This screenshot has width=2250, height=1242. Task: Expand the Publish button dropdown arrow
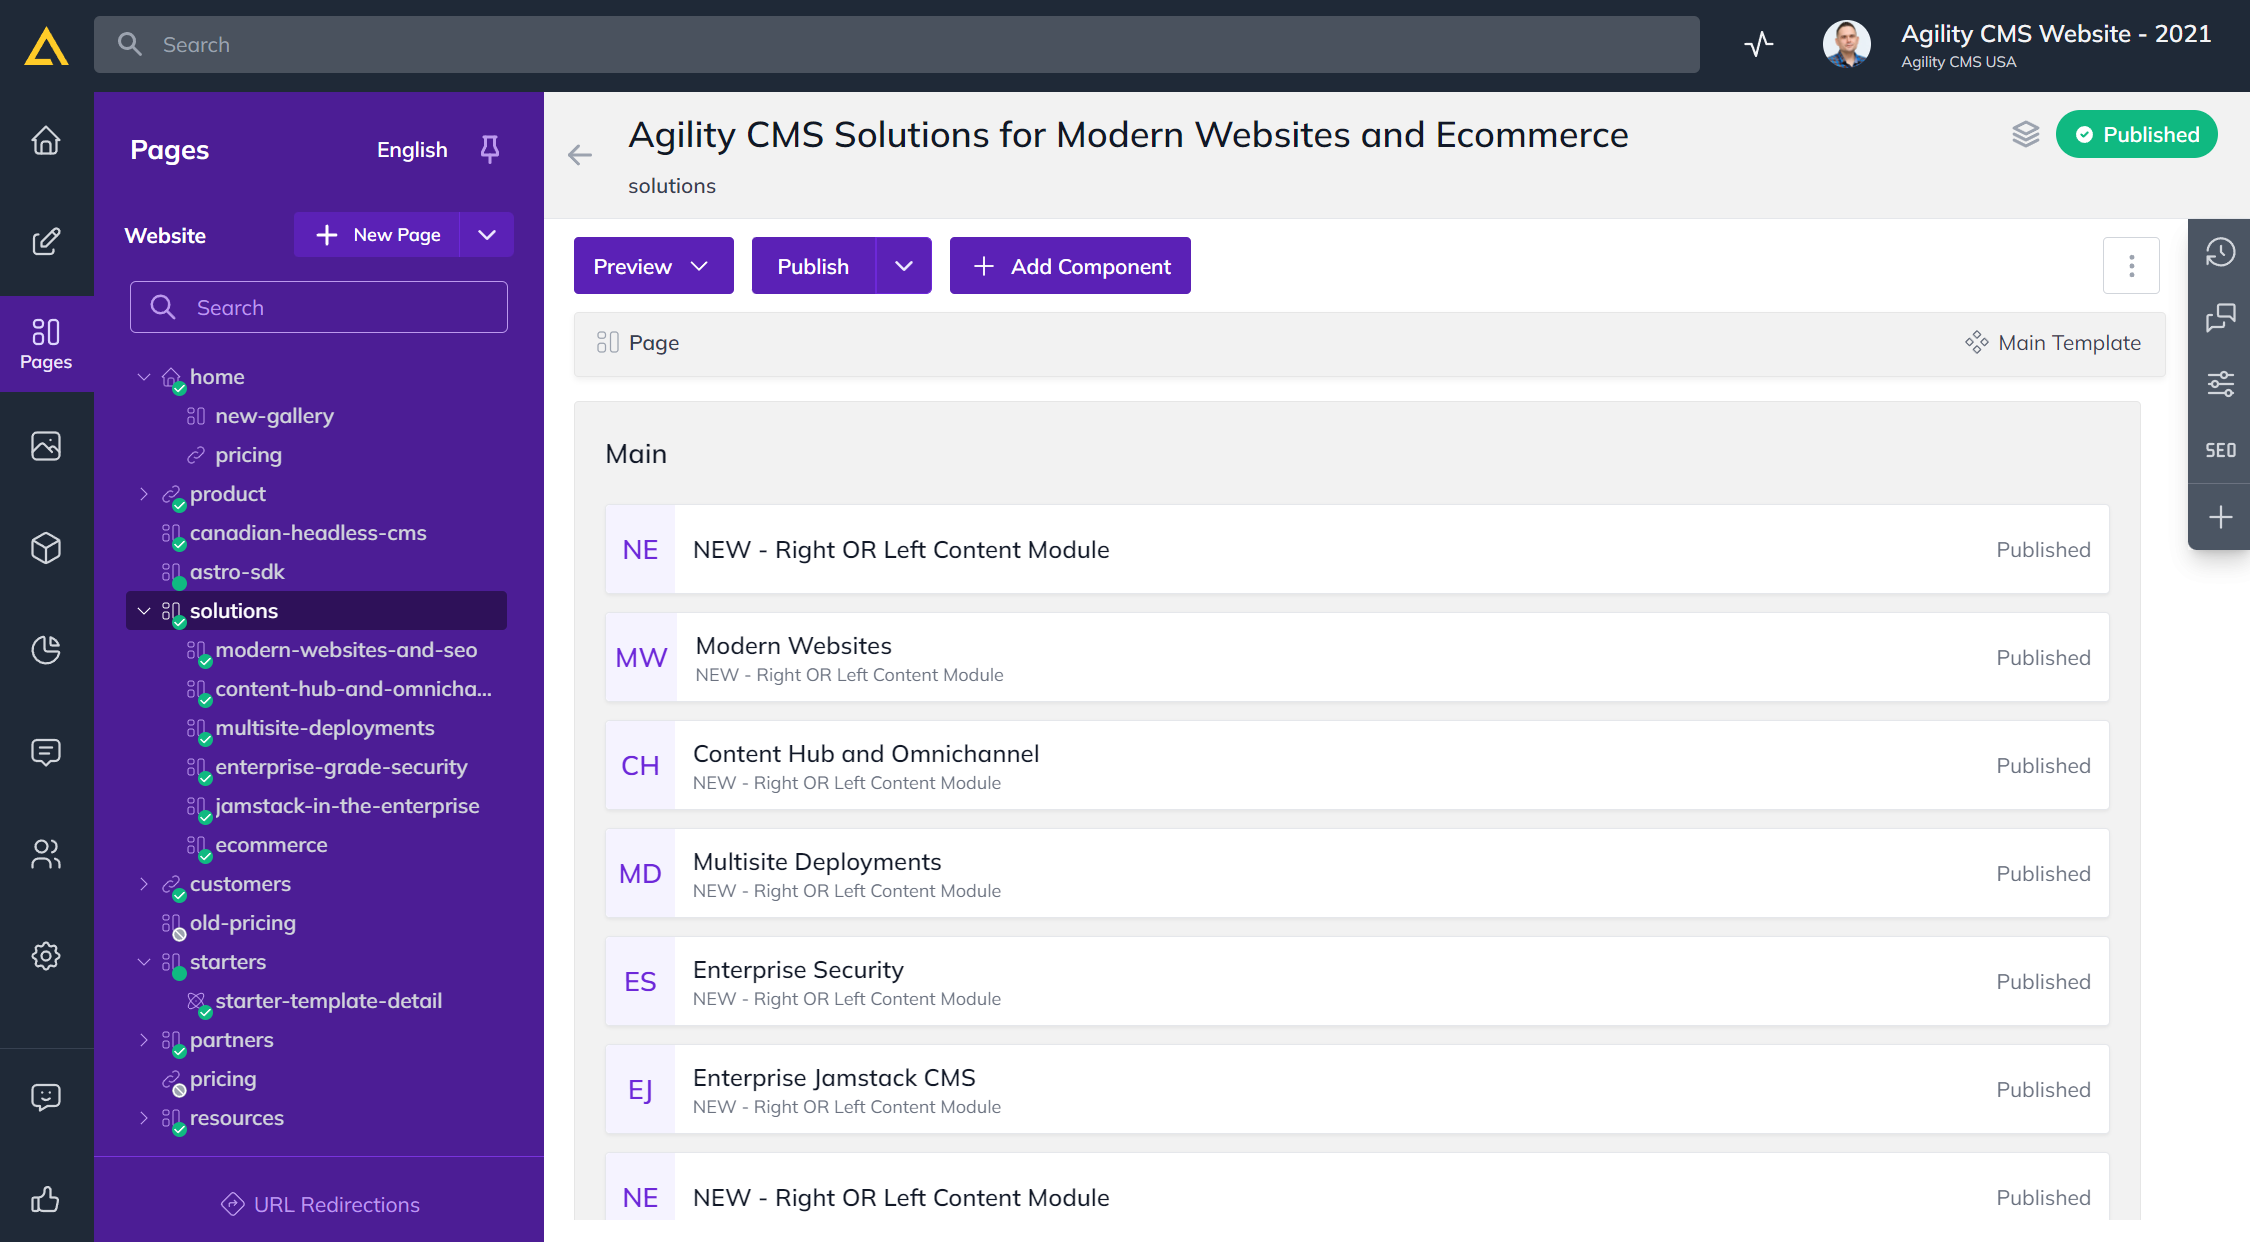(902, 265)
